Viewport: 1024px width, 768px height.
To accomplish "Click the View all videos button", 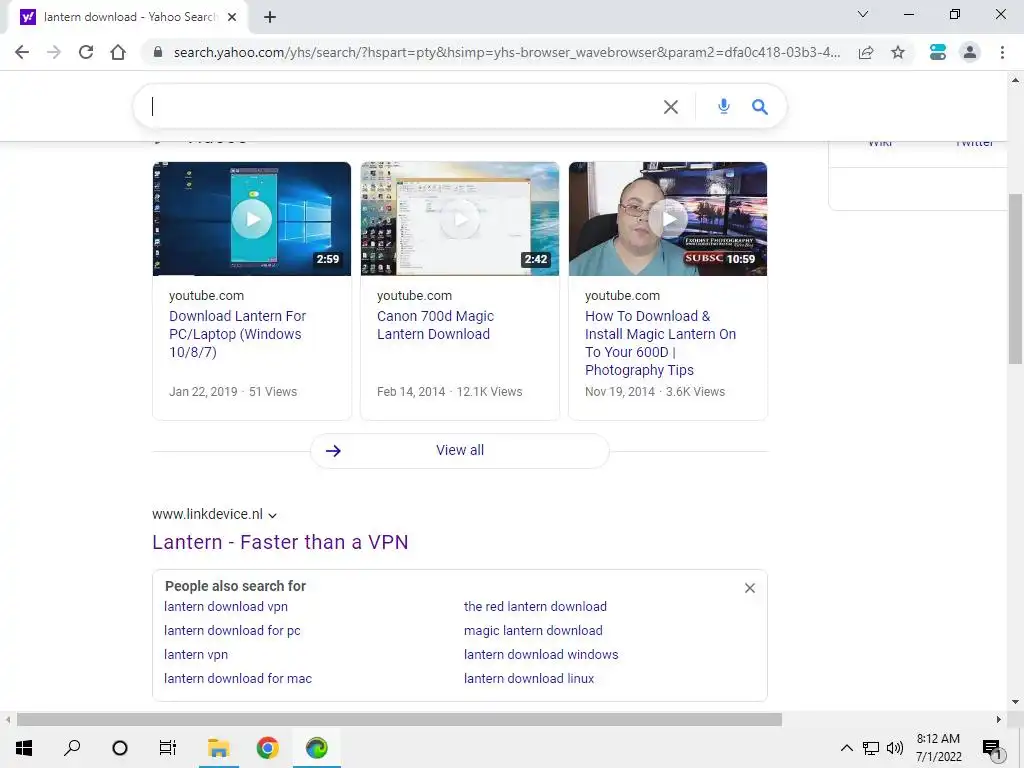I will point(460,451).
